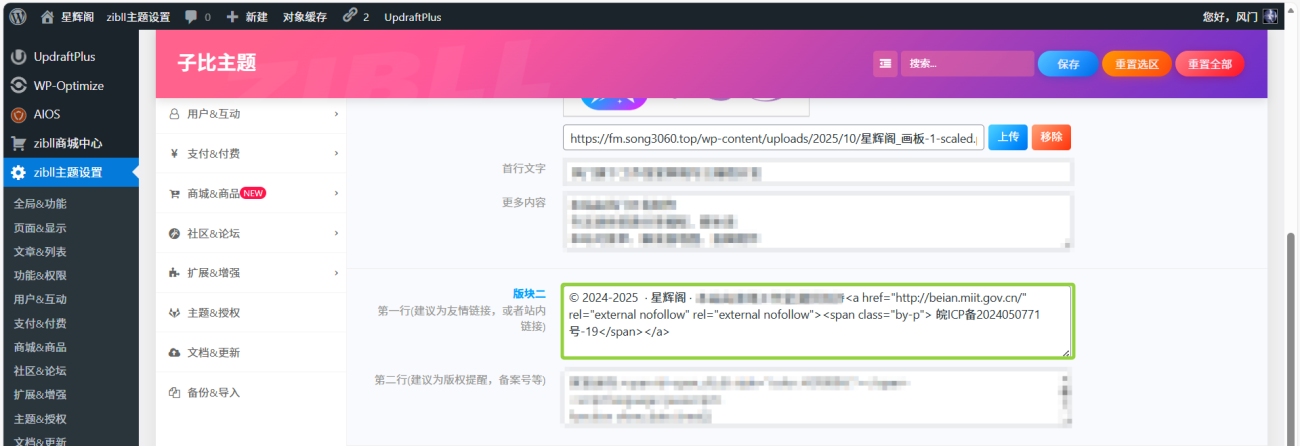1300x446 pixels.
Task: Open UpdraftPlus from sidebar icon
Action: click(x=18, y=57)
